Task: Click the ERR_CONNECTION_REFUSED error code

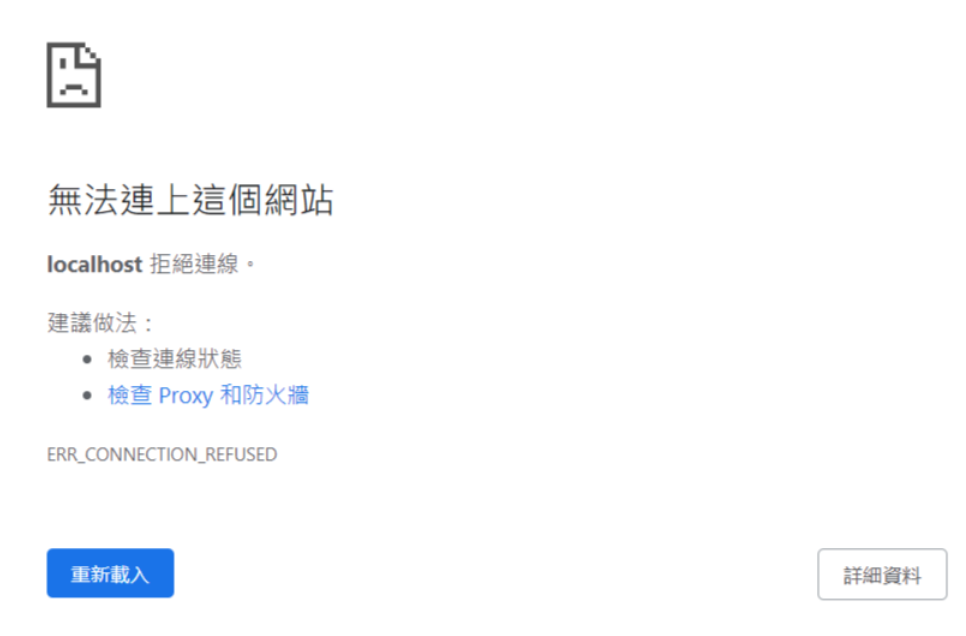Action: 162,454
